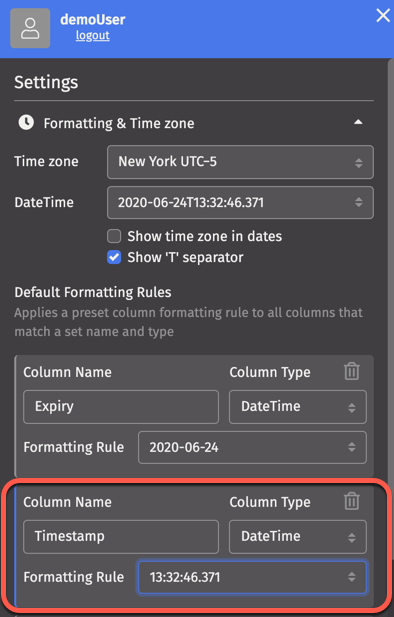Image resolution: width=394 pixels, height=617 pixels.
Task: Open the Time zone dropdown showing New York
Action: (x=240, y=162)
